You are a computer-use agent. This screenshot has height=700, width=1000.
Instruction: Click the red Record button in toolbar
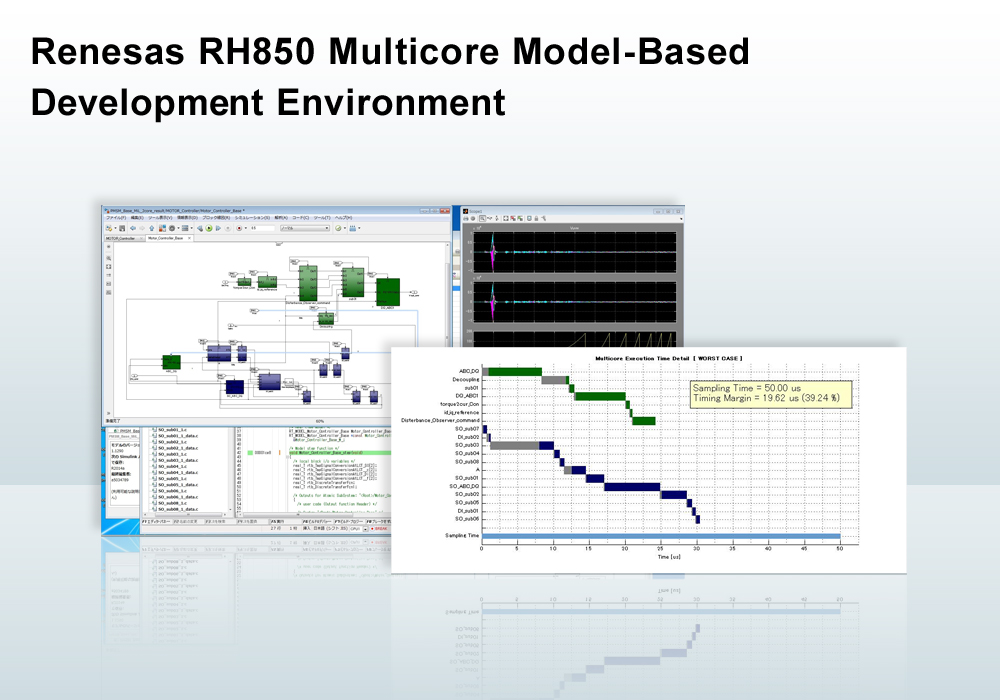pyautogui.click(x=241, y=228)
